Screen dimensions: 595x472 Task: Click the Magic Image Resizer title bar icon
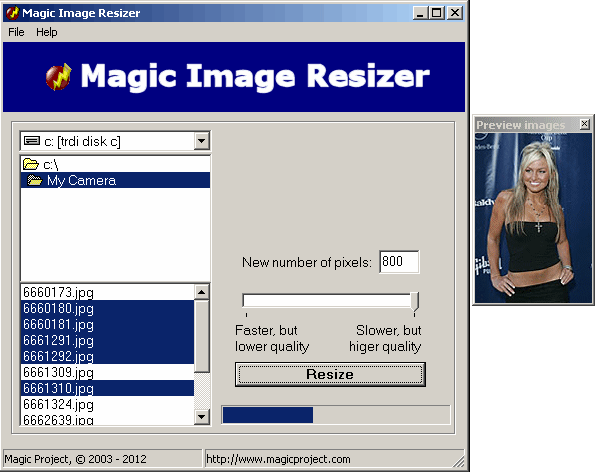(x=12, y=13)
